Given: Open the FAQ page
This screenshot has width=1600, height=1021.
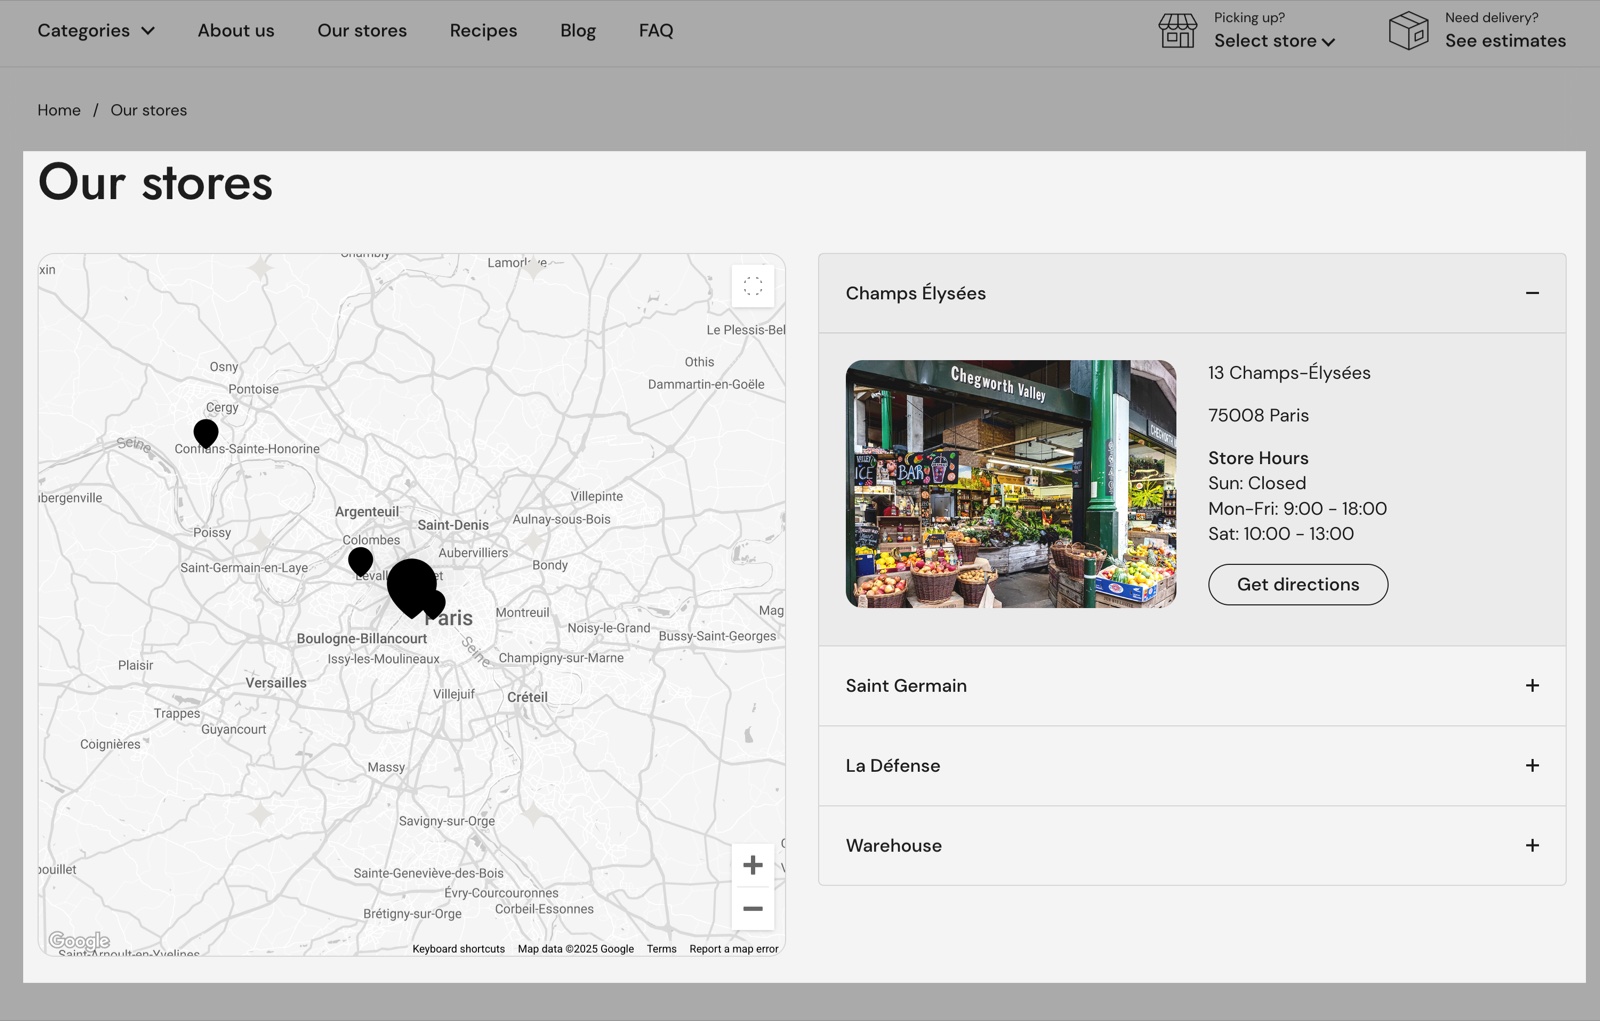Looking at the screenshot, I should (x=656, y=30).
